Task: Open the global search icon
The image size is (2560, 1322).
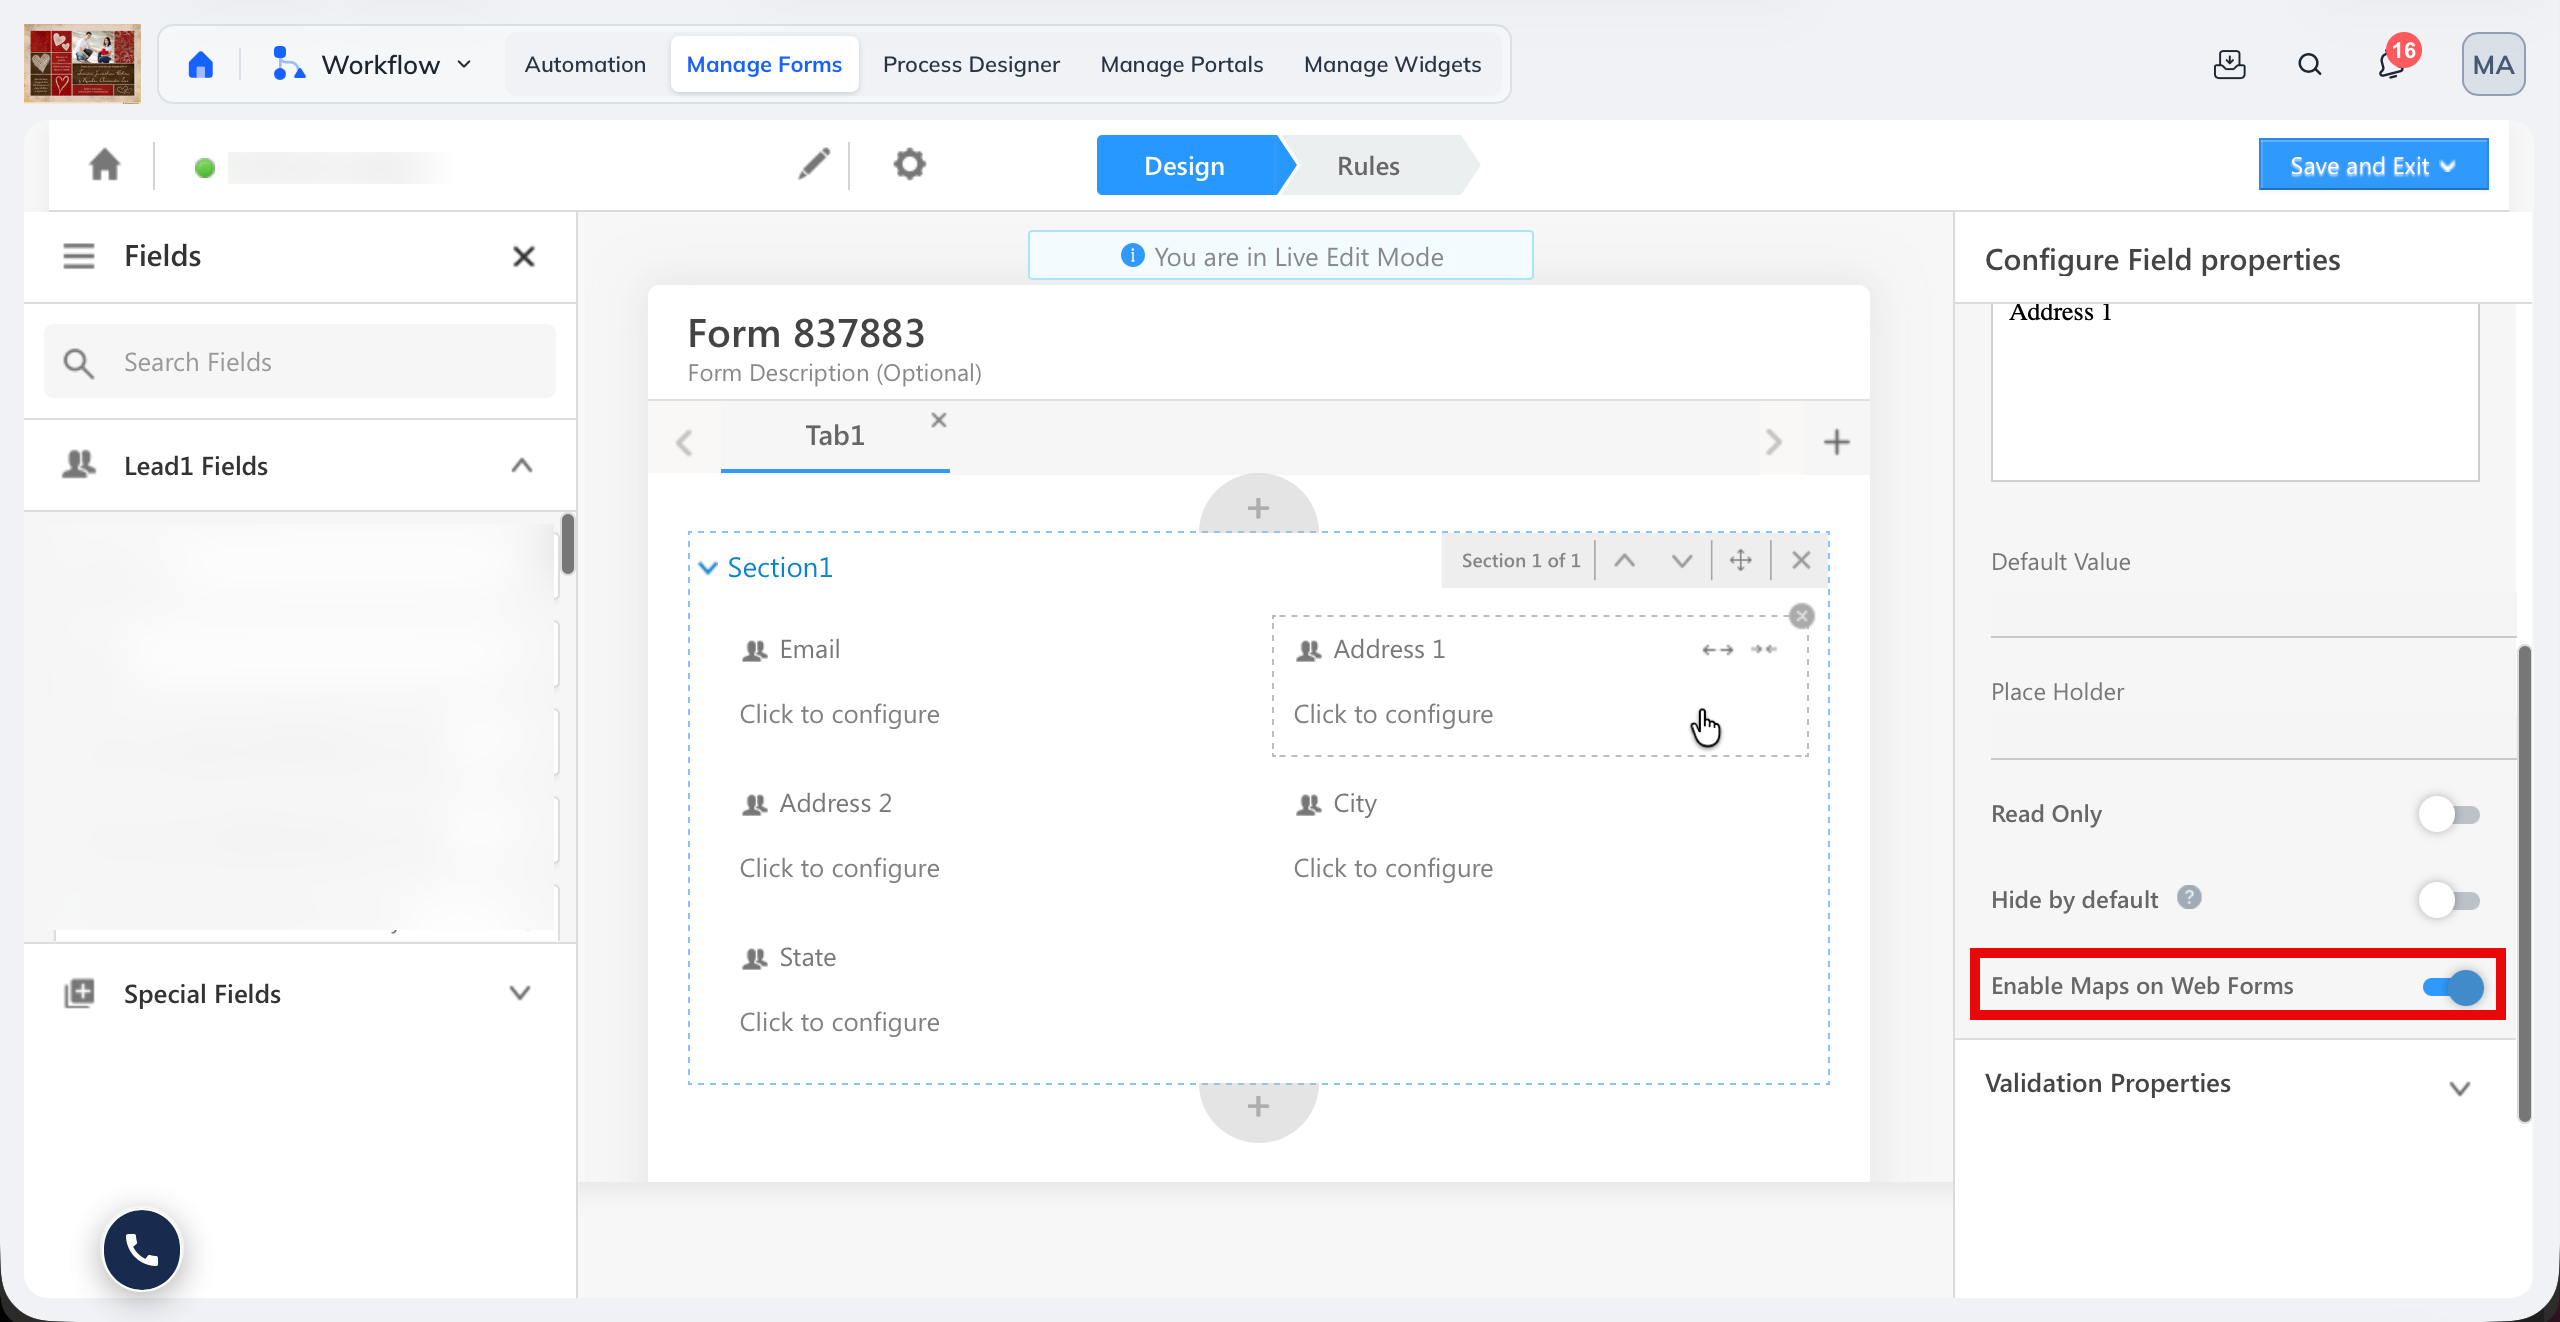Action: coord(2309,65)
